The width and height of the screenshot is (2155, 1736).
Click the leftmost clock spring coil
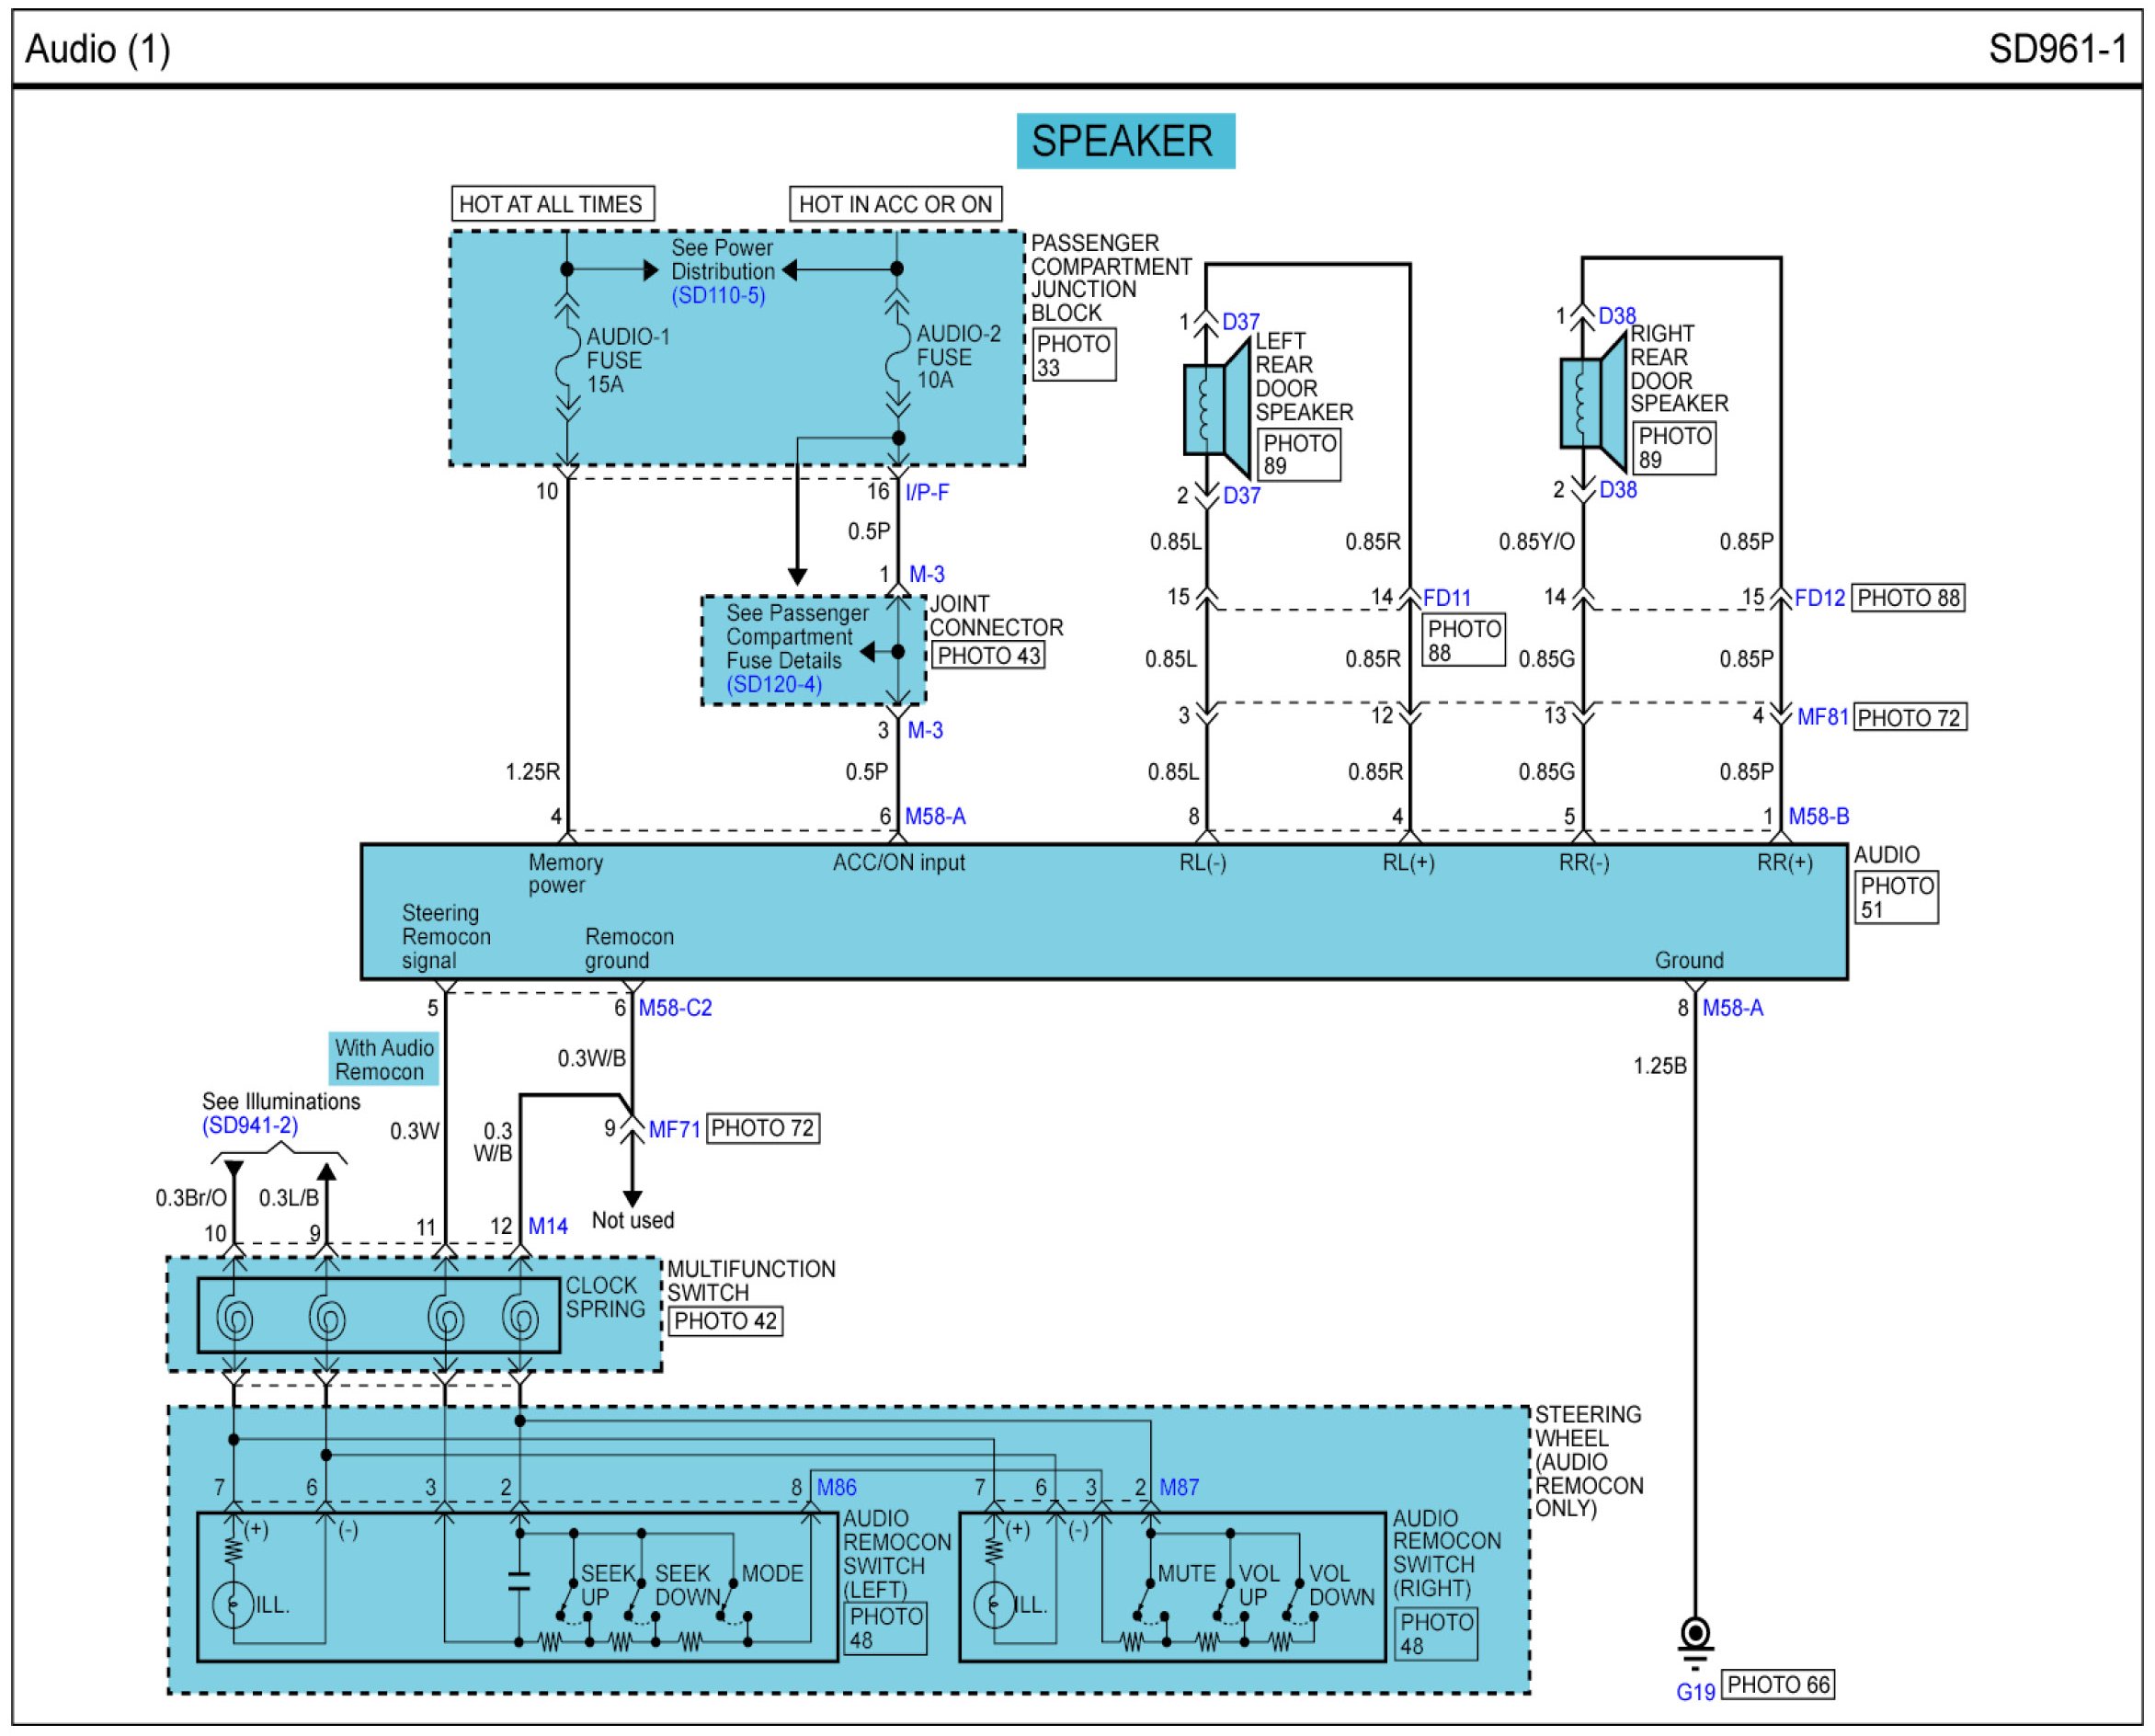pyautogui.click(x=234, y=1319)
